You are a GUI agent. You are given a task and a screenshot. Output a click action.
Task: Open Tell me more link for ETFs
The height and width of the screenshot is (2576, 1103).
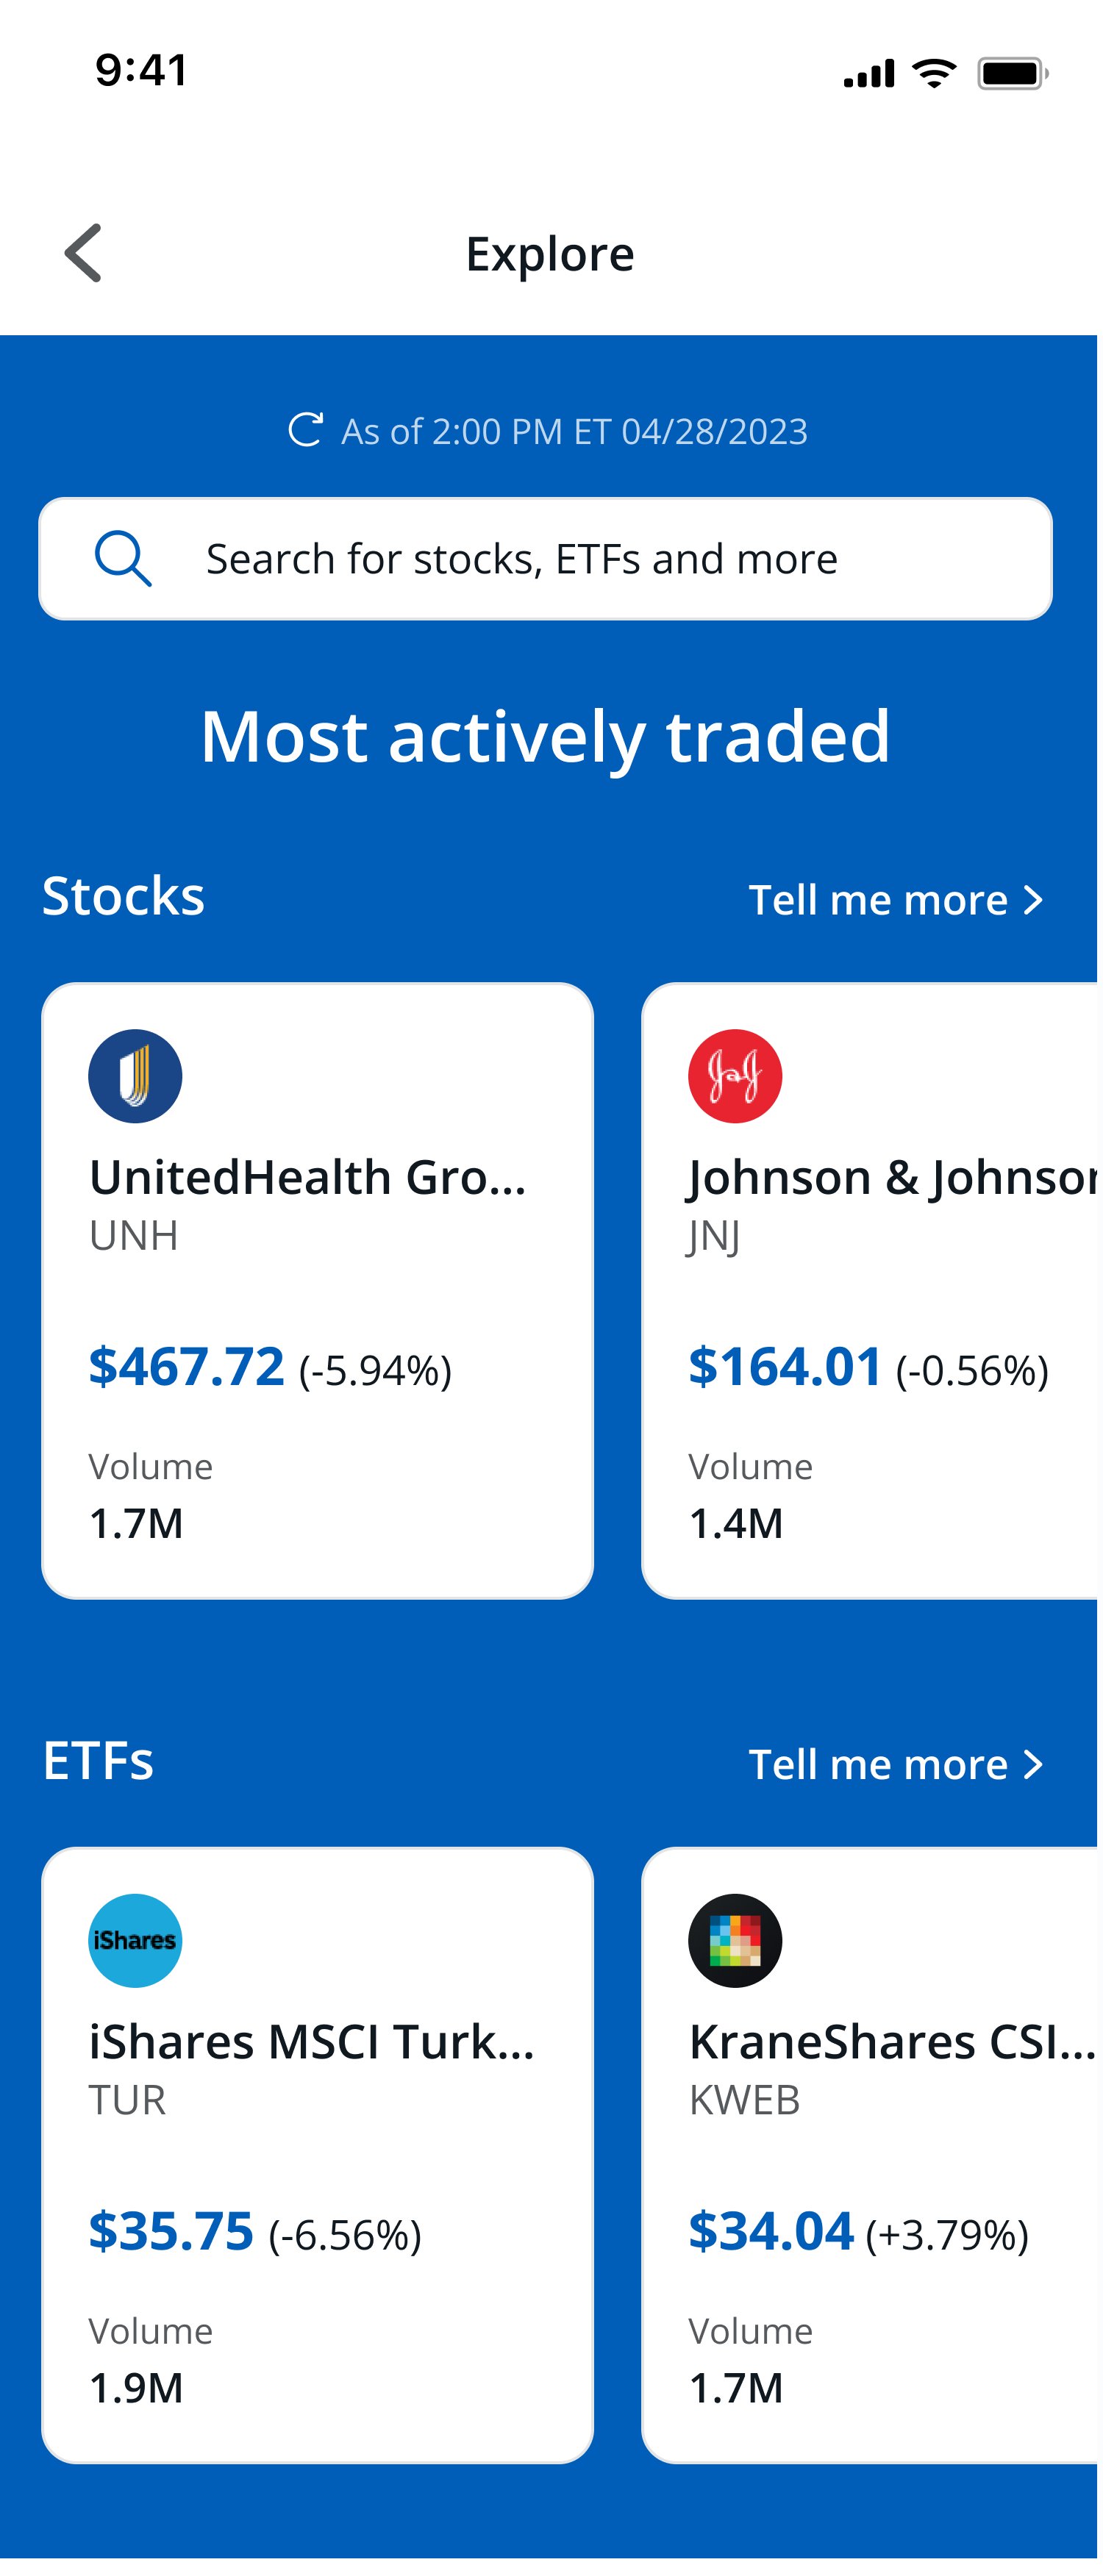coord(878,1764)
